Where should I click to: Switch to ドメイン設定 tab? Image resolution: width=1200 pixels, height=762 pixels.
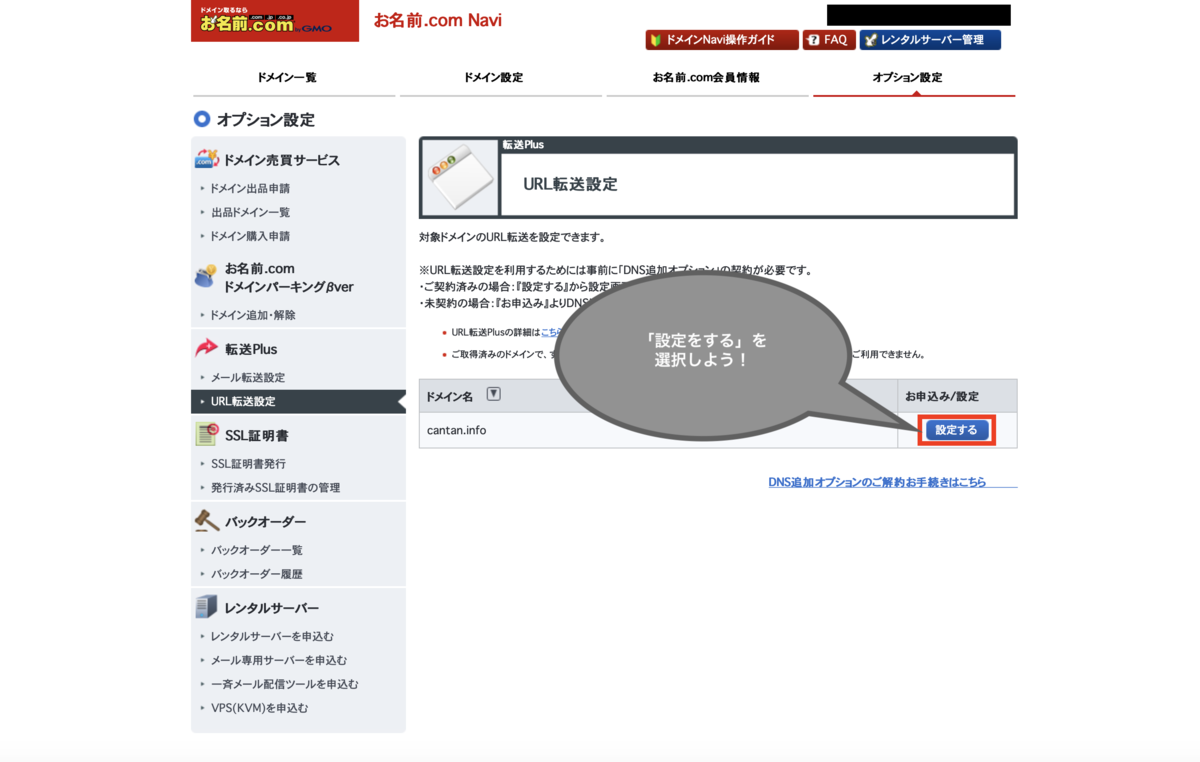(x=493, y=78)
